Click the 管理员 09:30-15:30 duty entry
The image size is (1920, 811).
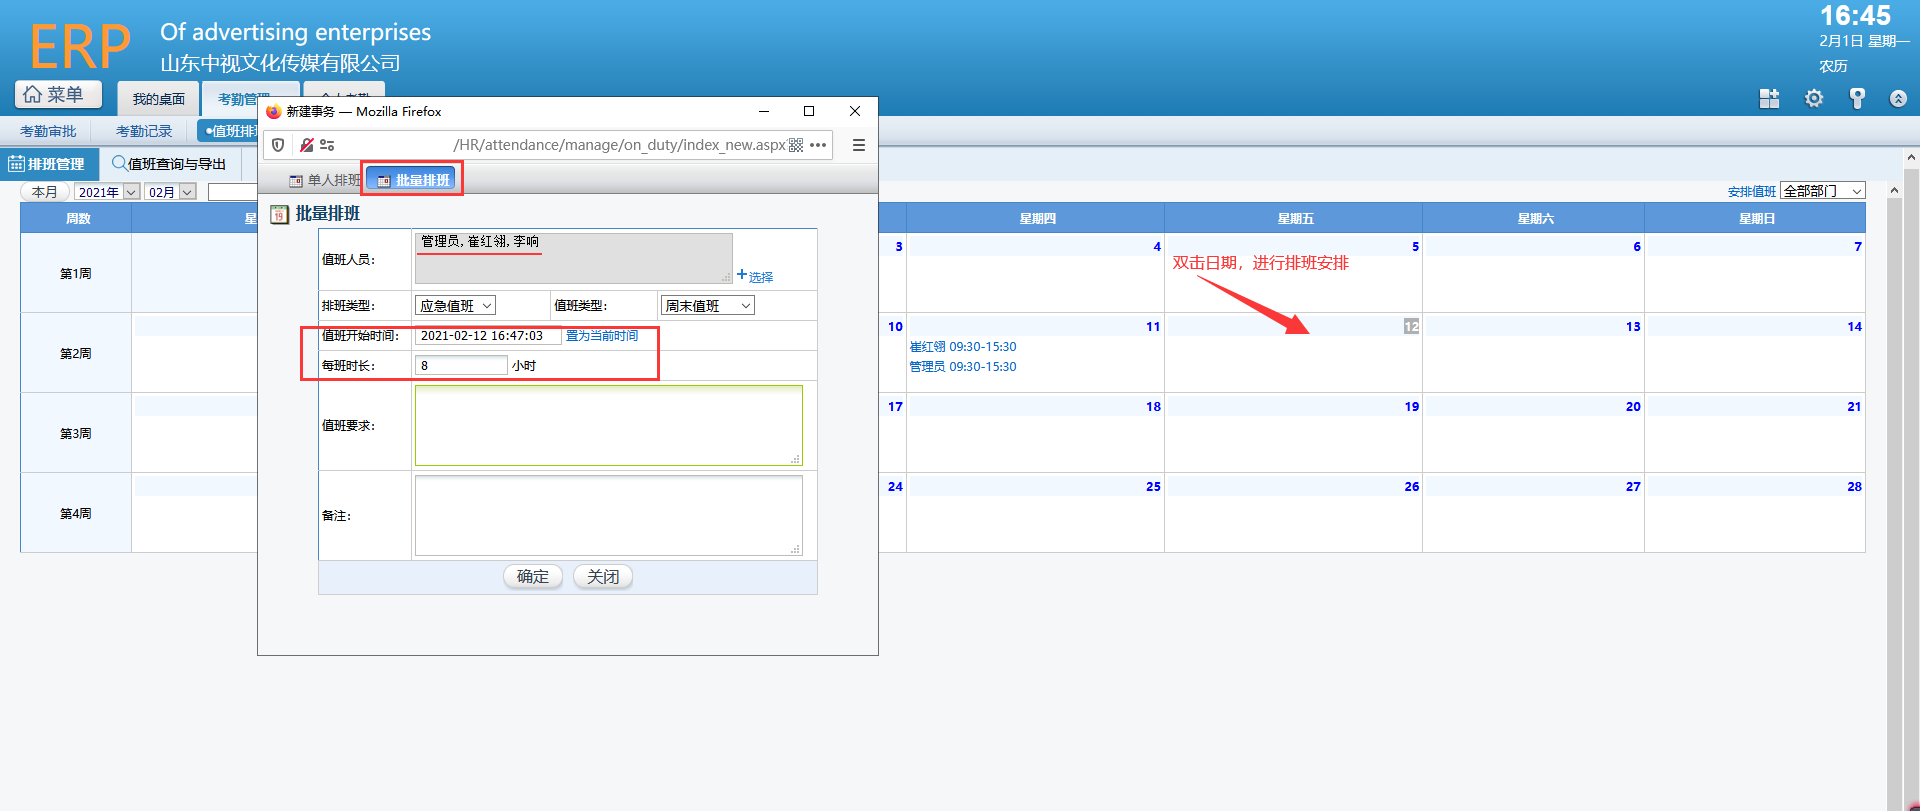(963, 367)
